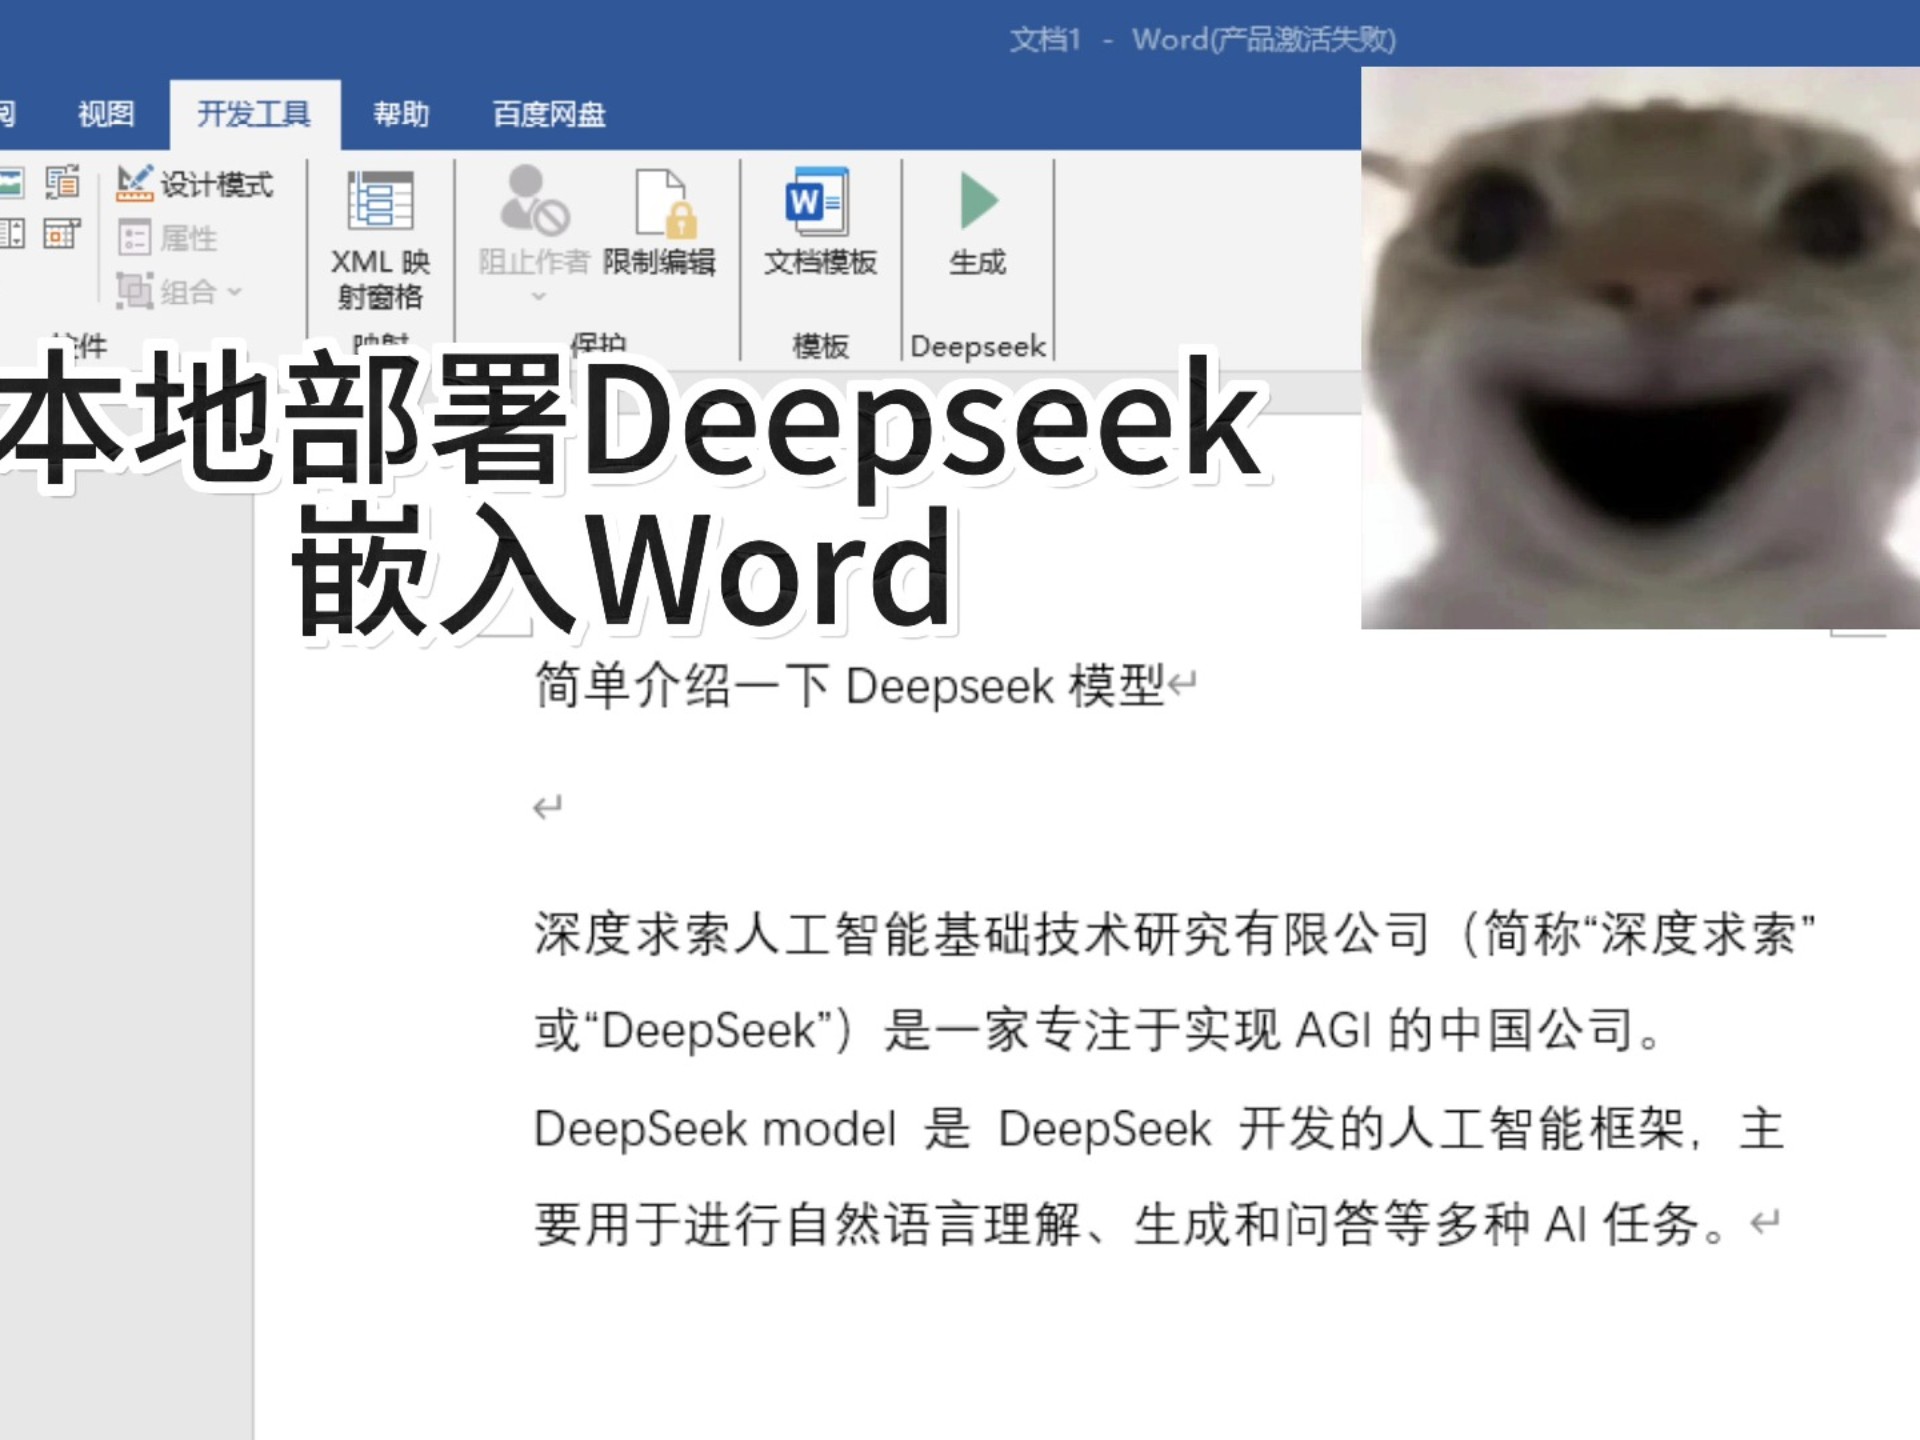Click the 帮助 tab
This screenshot has width=1920, height=1440.
[401, 114]
